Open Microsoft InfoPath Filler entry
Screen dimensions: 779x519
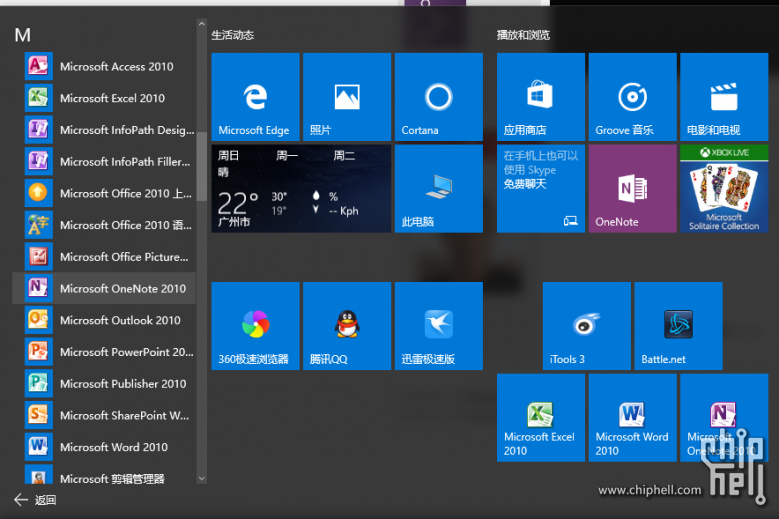click(x=104, y=161)
